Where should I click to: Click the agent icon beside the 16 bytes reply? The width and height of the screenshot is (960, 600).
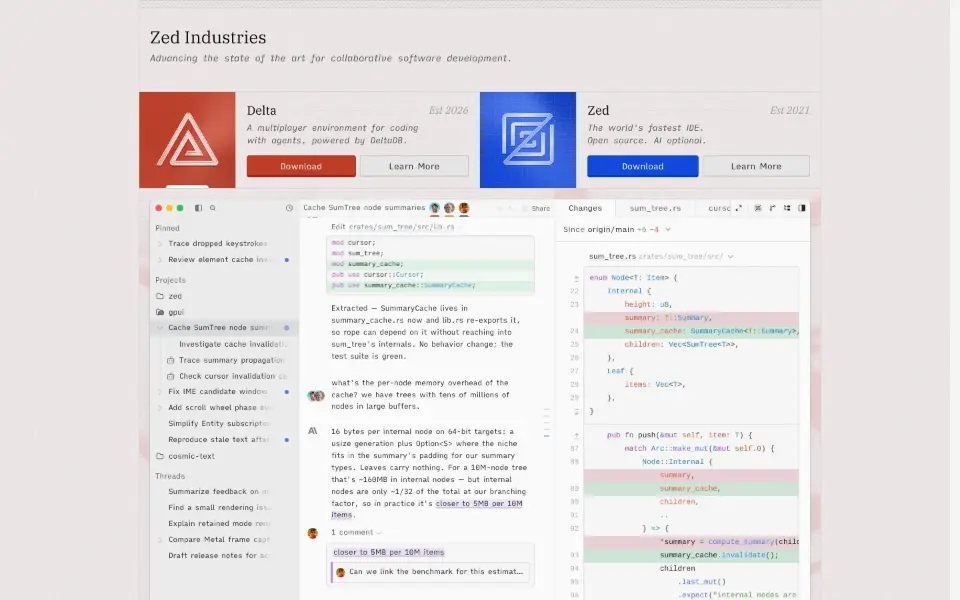pyautogui.click(x=313, y=431)
